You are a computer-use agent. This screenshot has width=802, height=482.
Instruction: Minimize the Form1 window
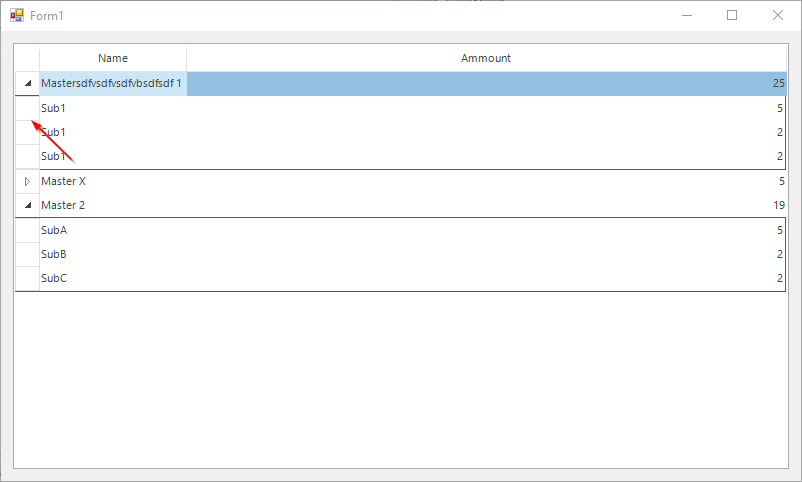687,15
